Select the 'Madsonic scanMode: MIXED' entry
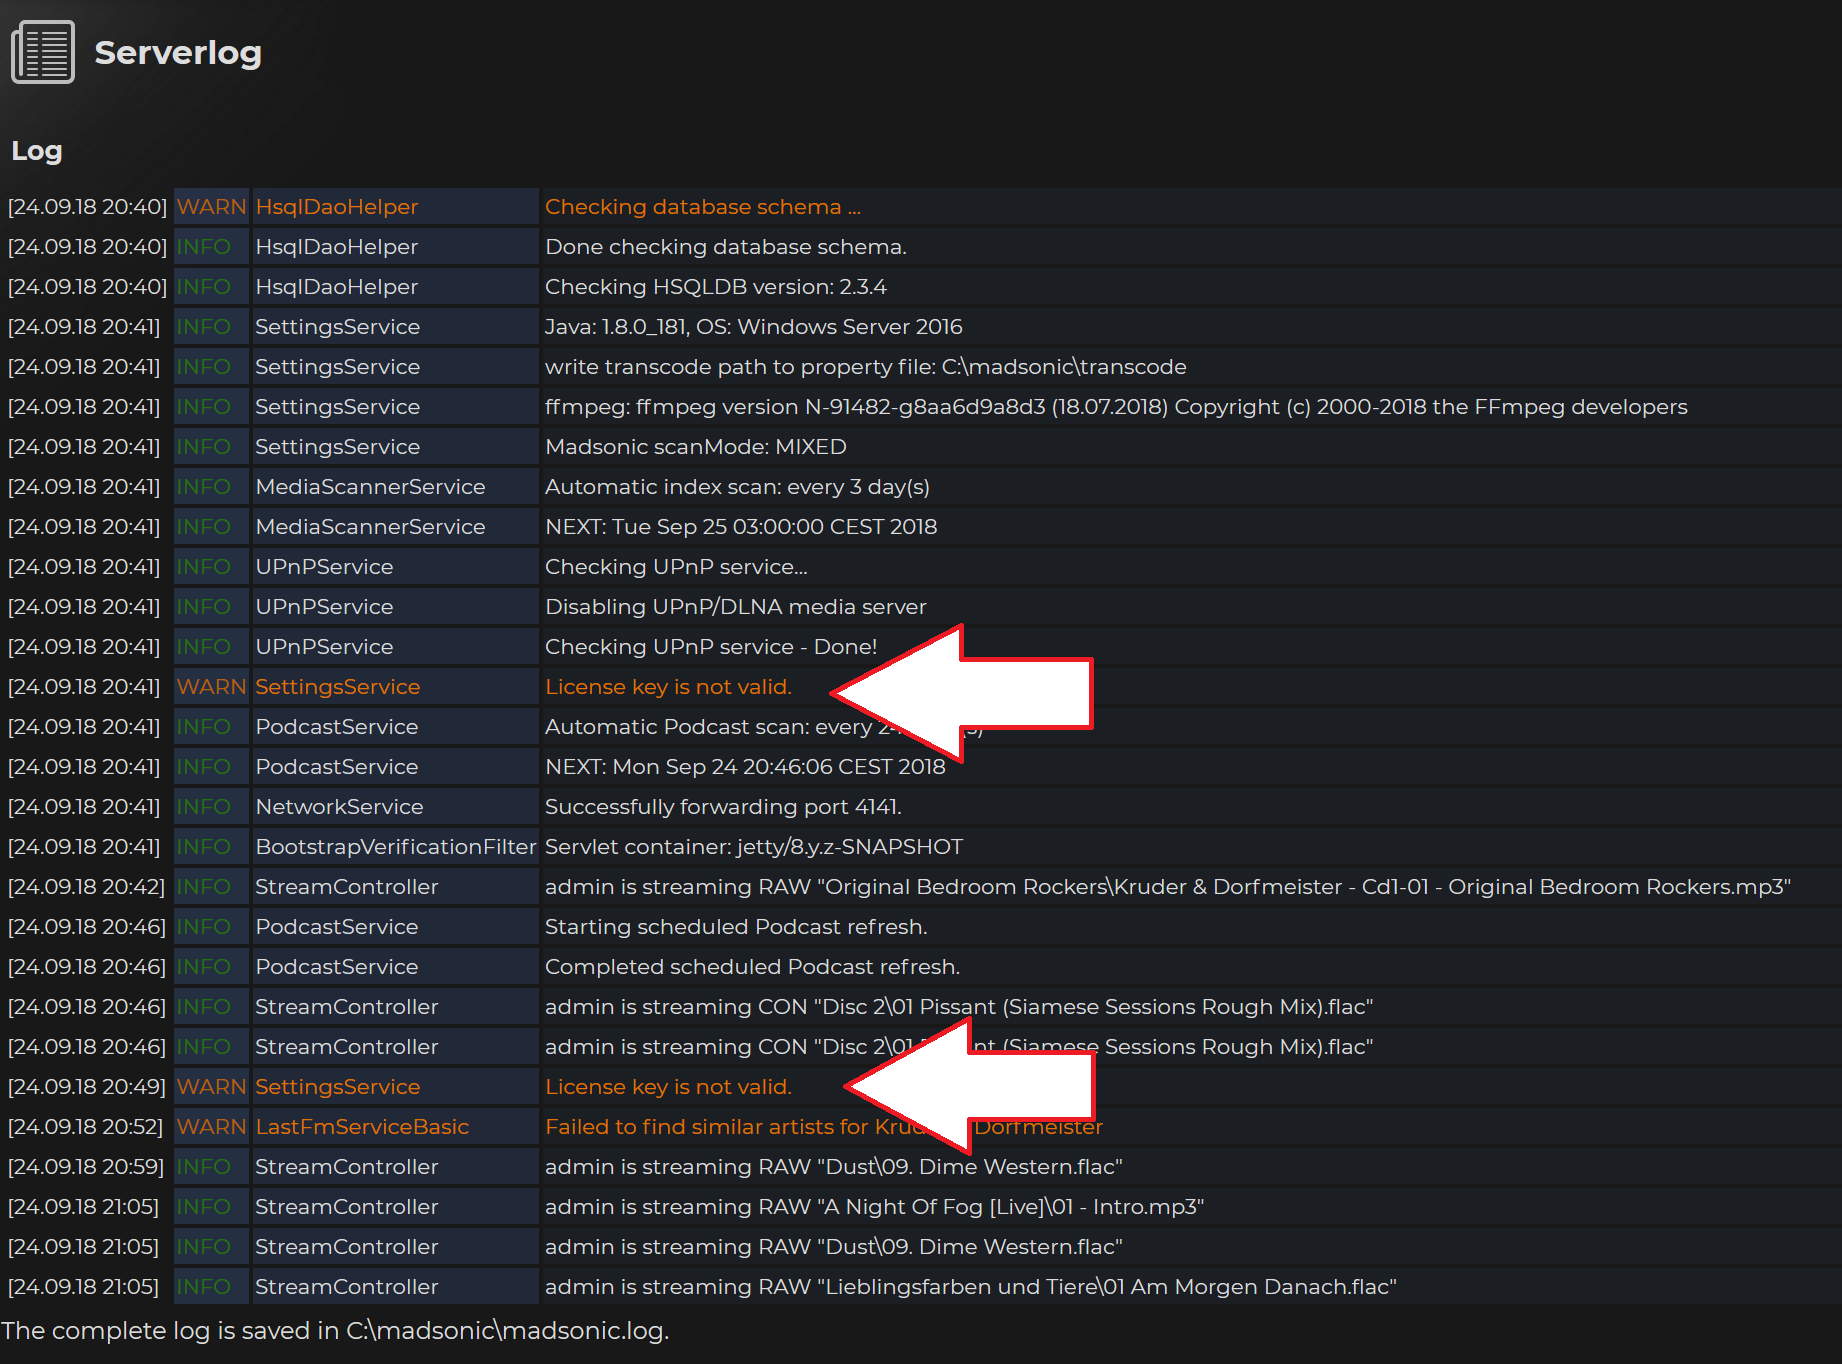 695,447
